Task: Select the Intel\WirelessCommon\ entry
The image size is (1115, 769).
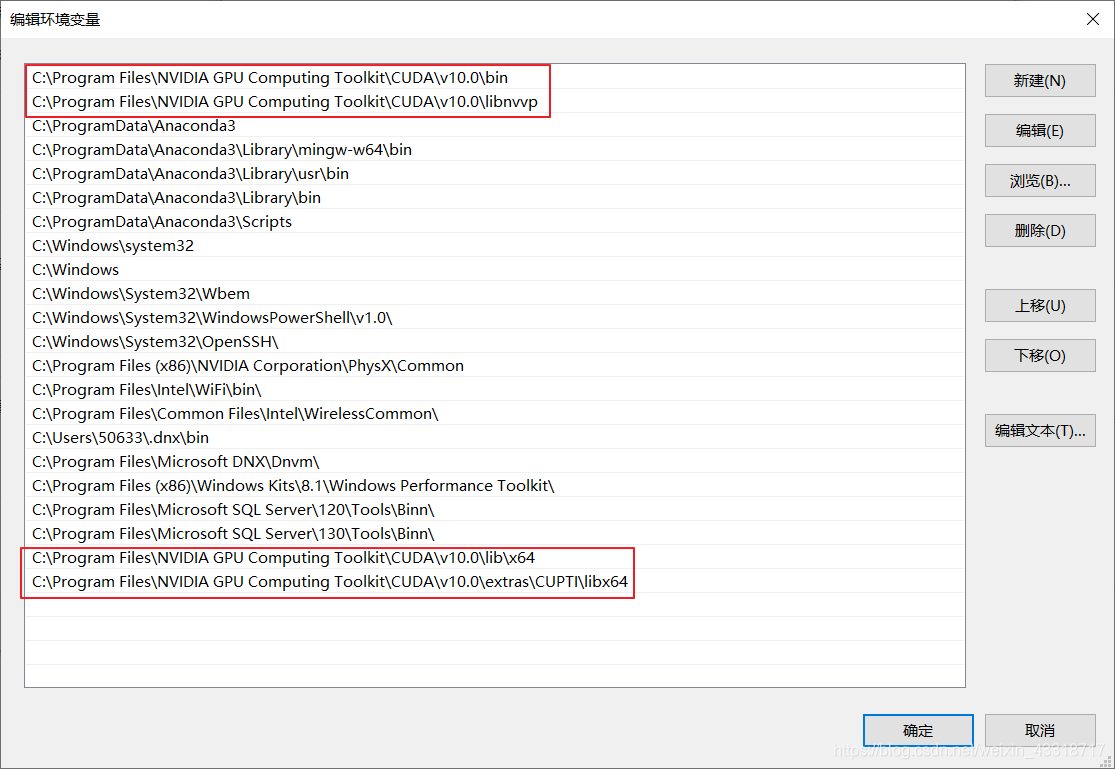Action: click(x=495, y=414)
